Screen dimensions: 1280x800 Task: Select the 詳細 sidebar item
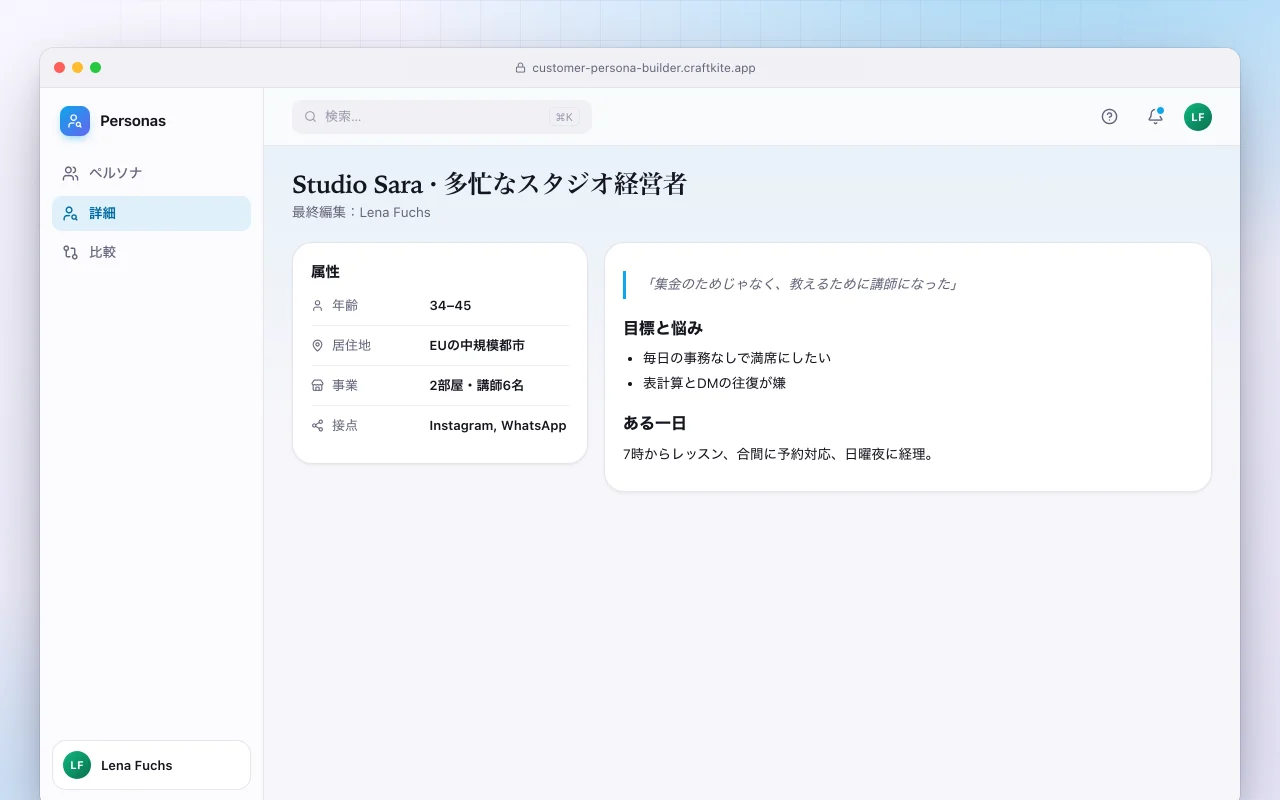(x=151, y=213)
